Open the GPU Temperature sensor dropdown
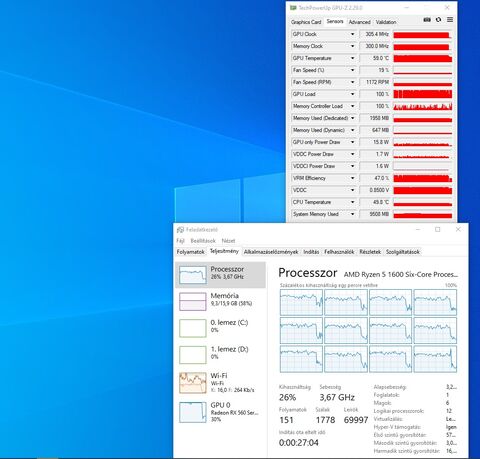The height and width of the screenshot is (459, 480). 352,58
